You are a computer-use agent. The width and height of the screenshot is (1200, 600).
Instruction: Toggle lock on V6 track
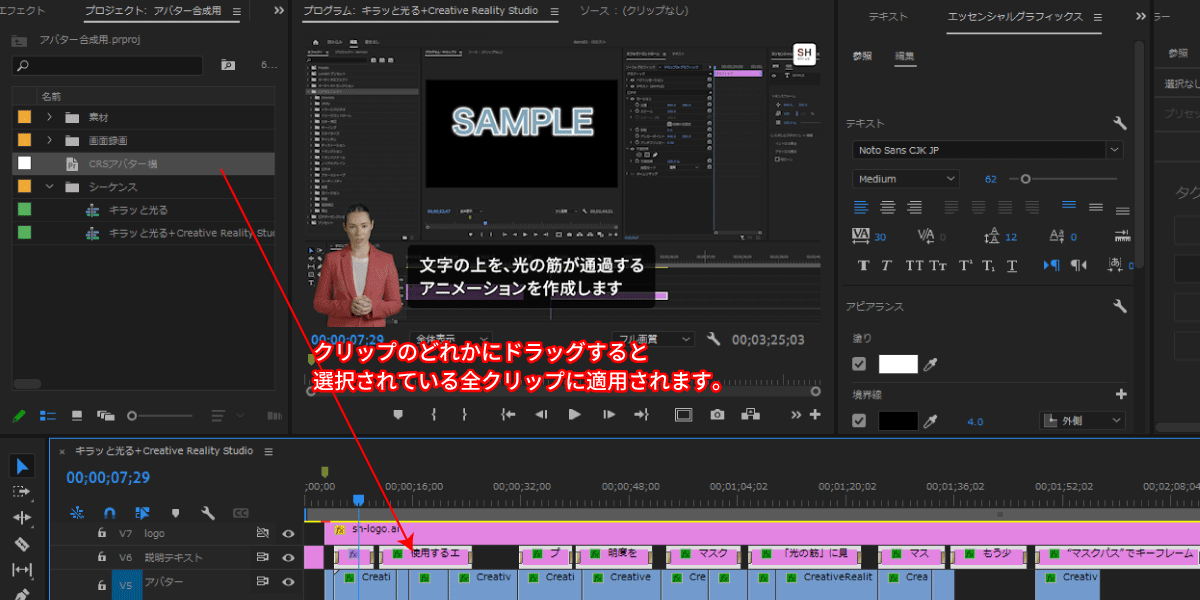pos(101,557)
